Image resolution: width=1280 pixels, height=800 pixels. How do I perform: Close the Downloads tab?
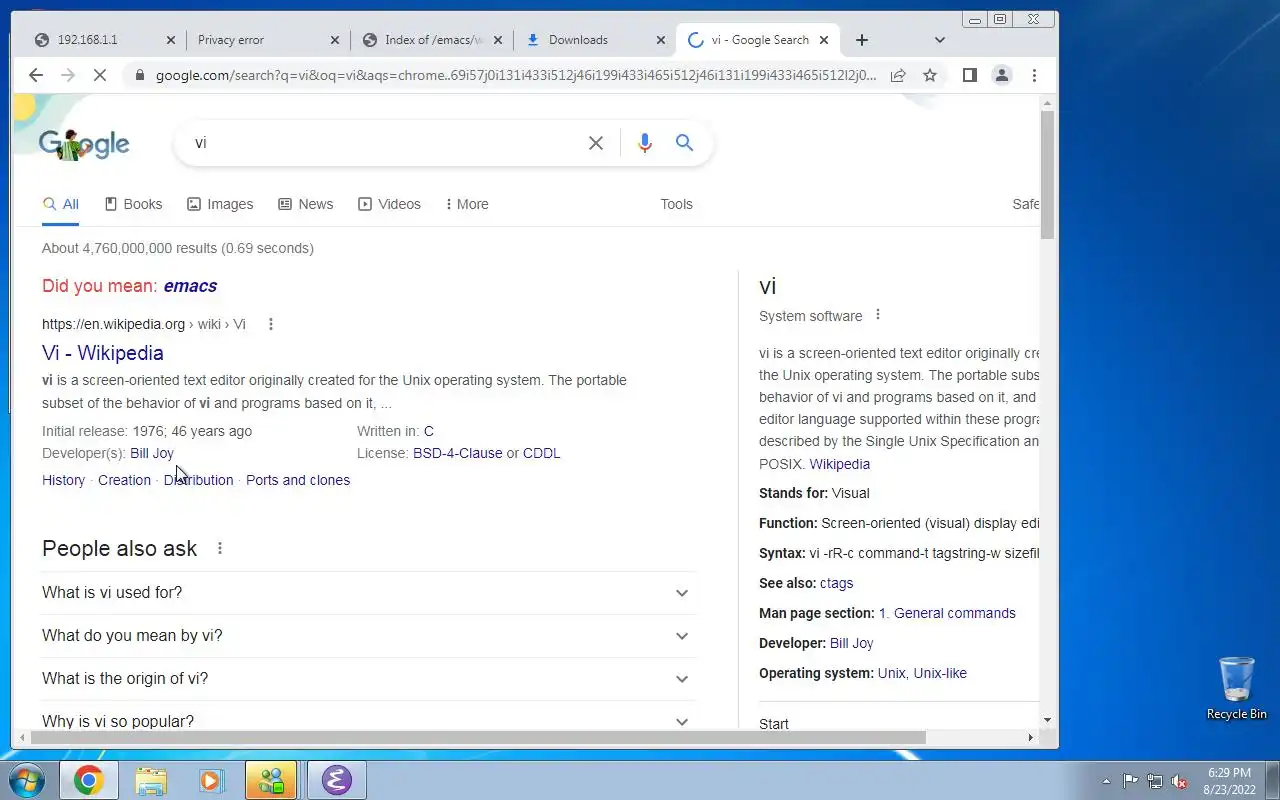coord(661,40)
